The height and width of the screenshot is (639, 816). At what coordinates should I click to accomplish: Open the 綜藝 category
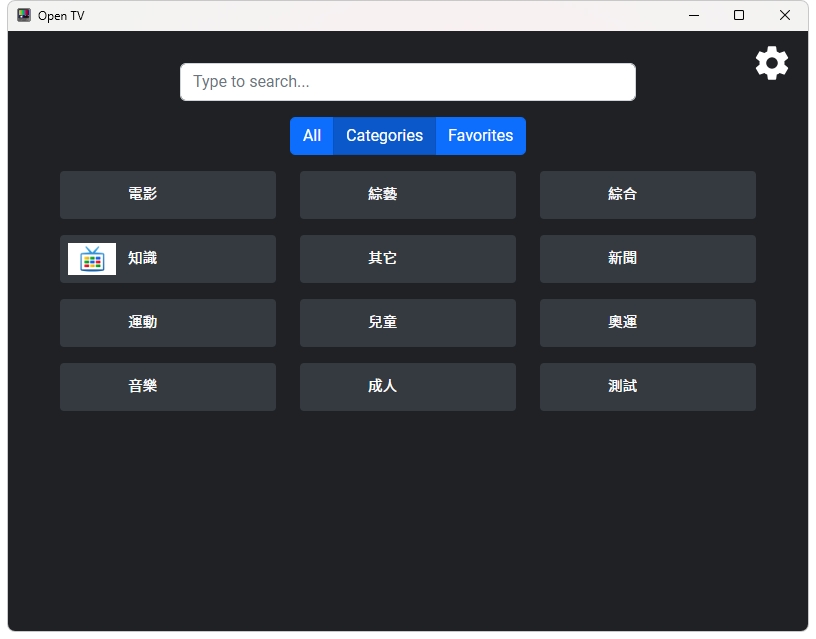tap(407, 195)
